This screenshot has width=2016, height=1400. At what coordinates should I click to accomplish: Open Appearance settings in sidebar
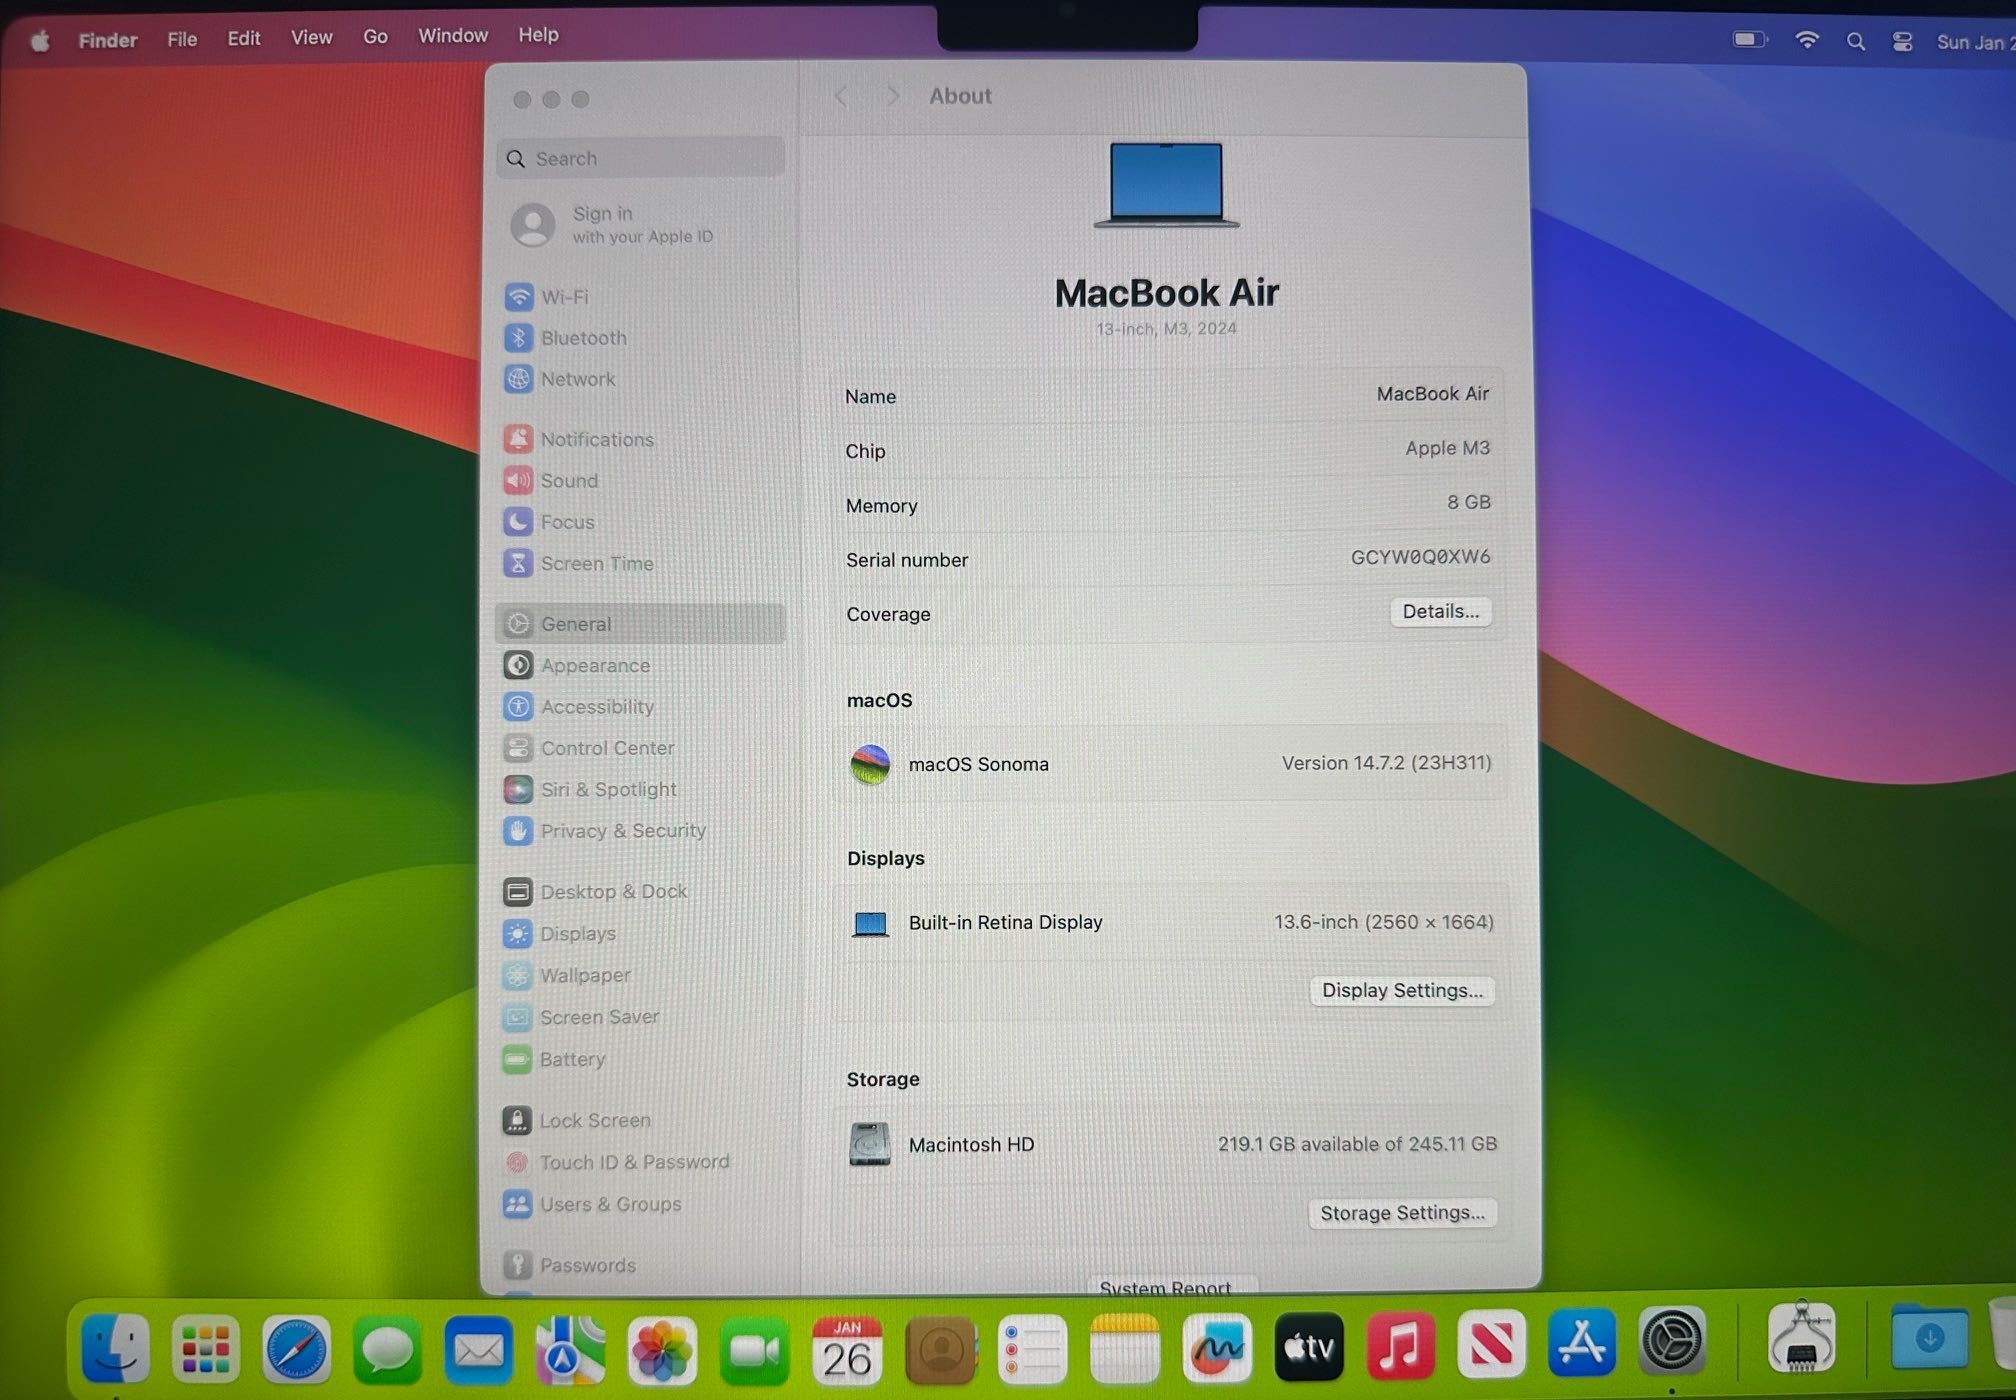(x=577, y=666)
